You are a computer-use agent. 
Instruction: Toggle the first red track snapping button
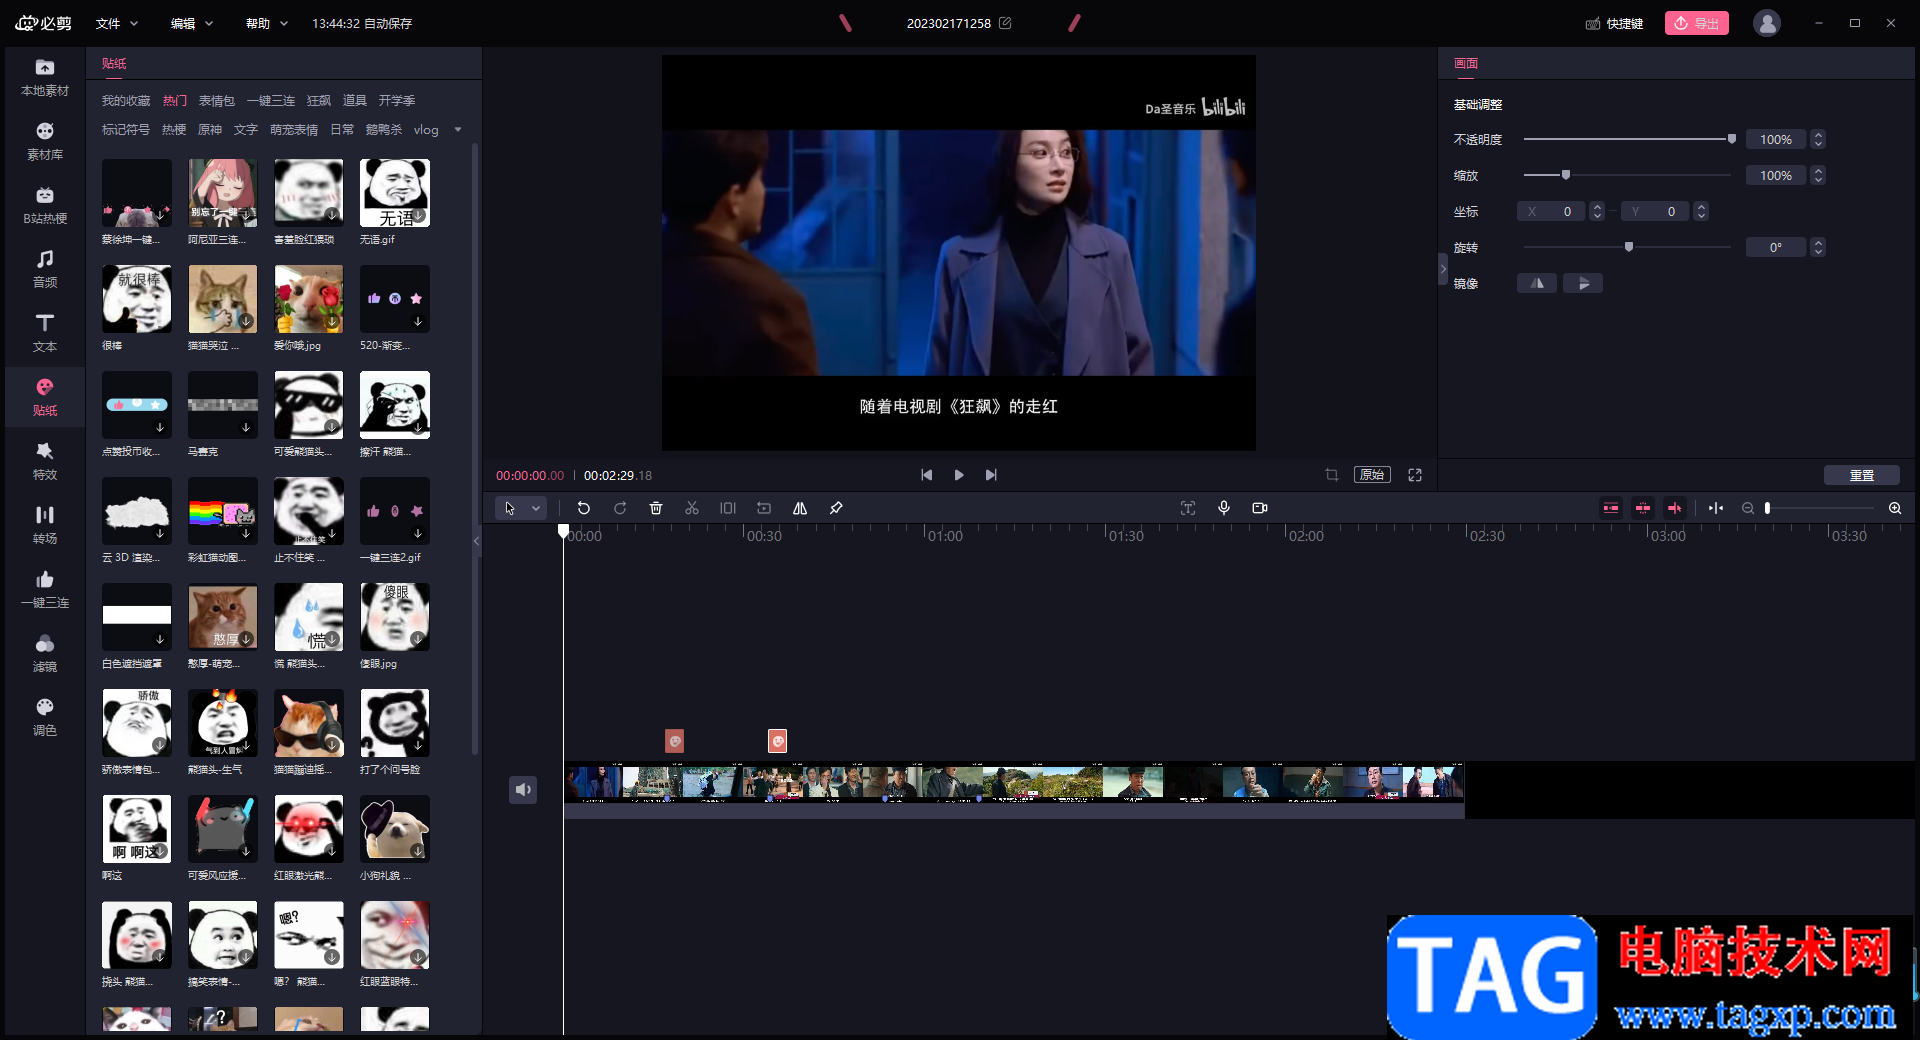pos(1611,508)
